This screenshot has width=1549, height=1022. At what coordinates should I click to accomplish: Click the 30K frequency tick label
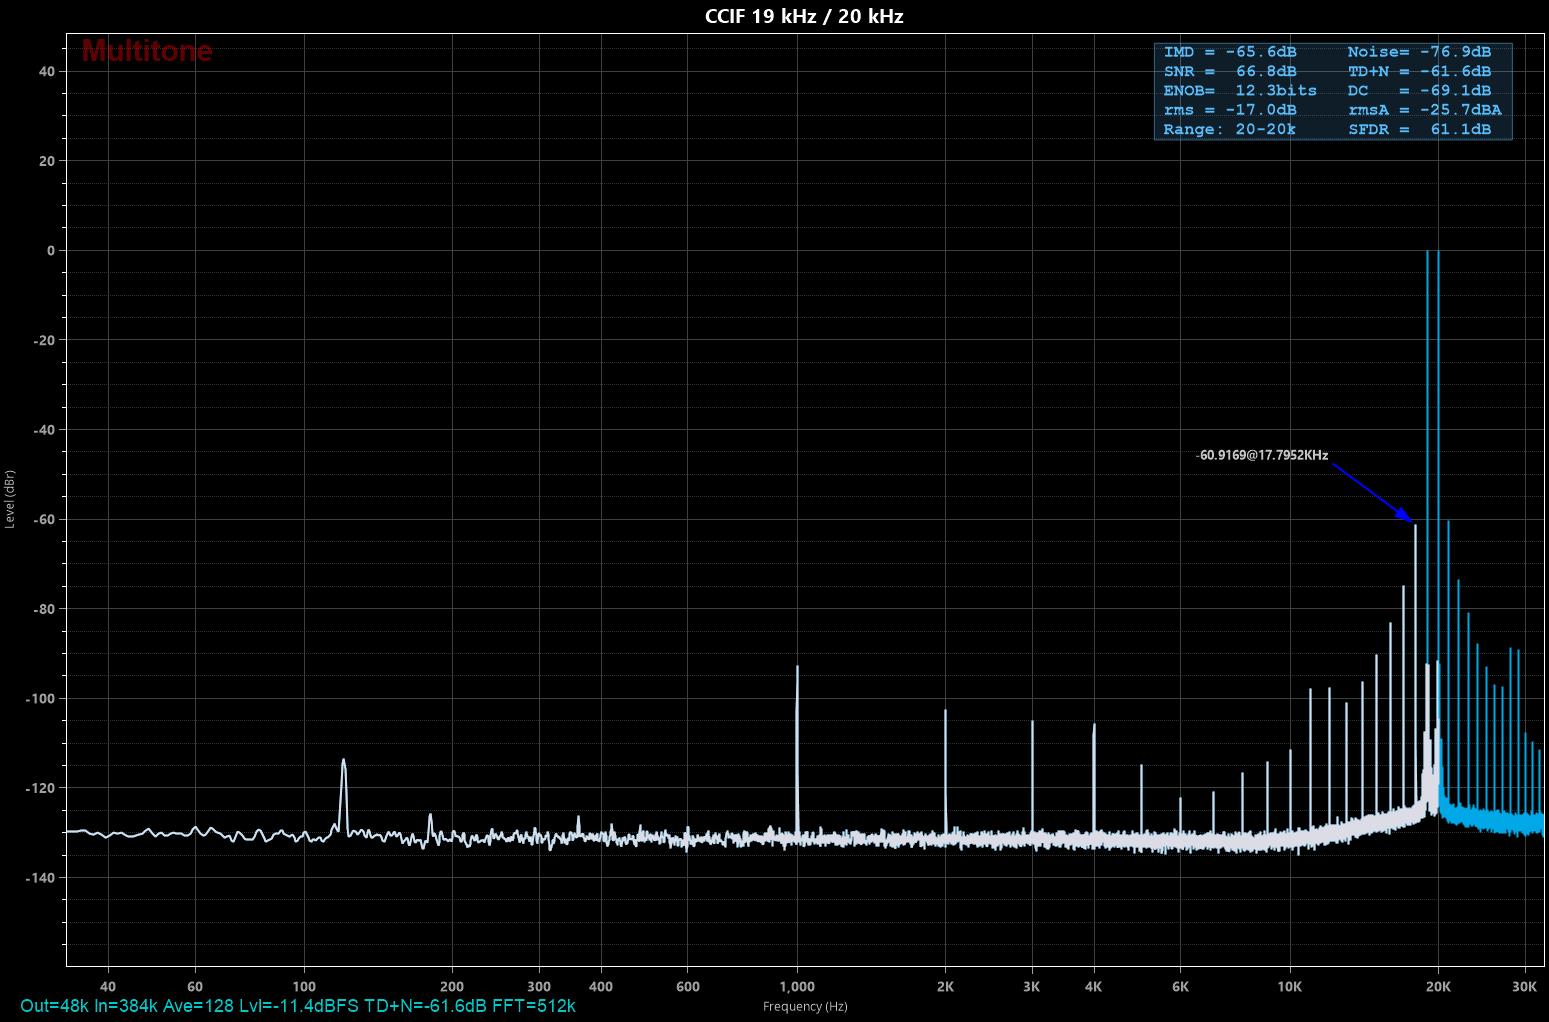point(1524,986)
